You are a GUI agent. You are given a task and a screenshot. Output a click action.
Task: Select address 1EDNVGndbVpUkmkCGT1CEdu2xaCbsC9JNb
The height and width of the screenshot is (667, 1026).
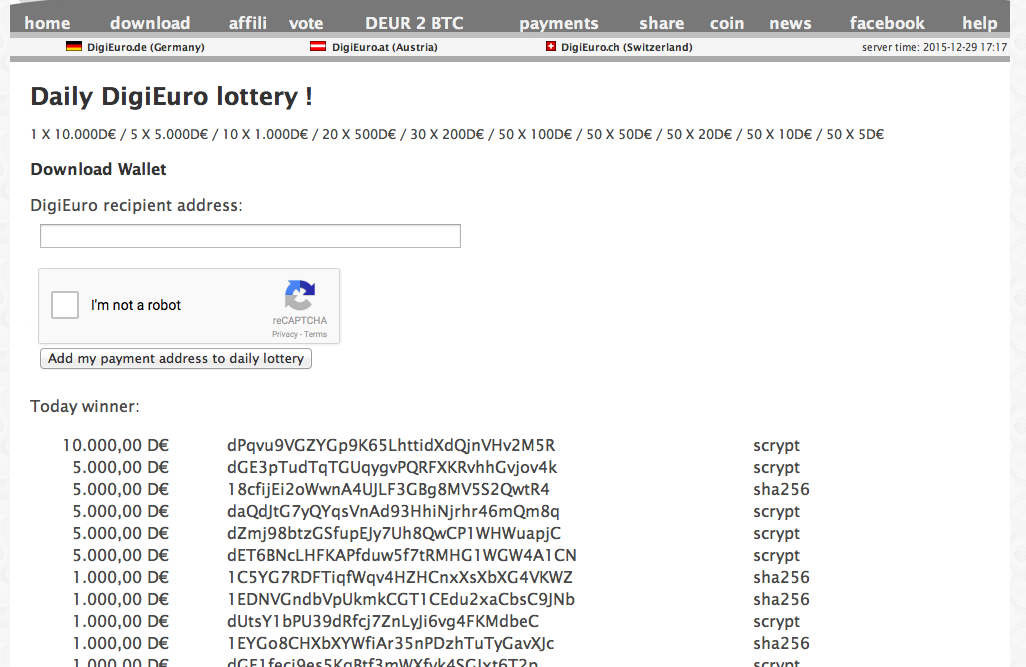click(400, 600)
